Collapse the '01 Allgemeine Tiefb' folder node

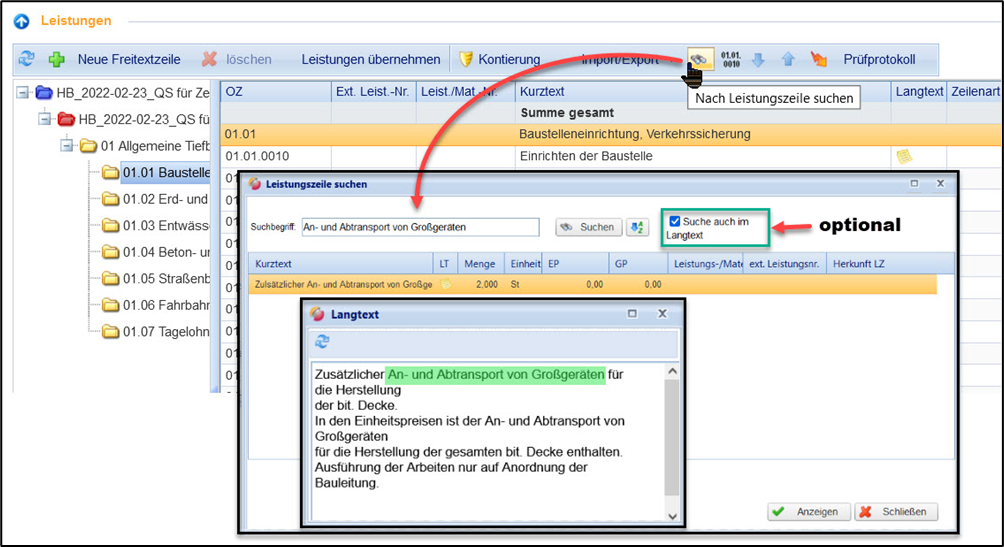click(66, 146)
